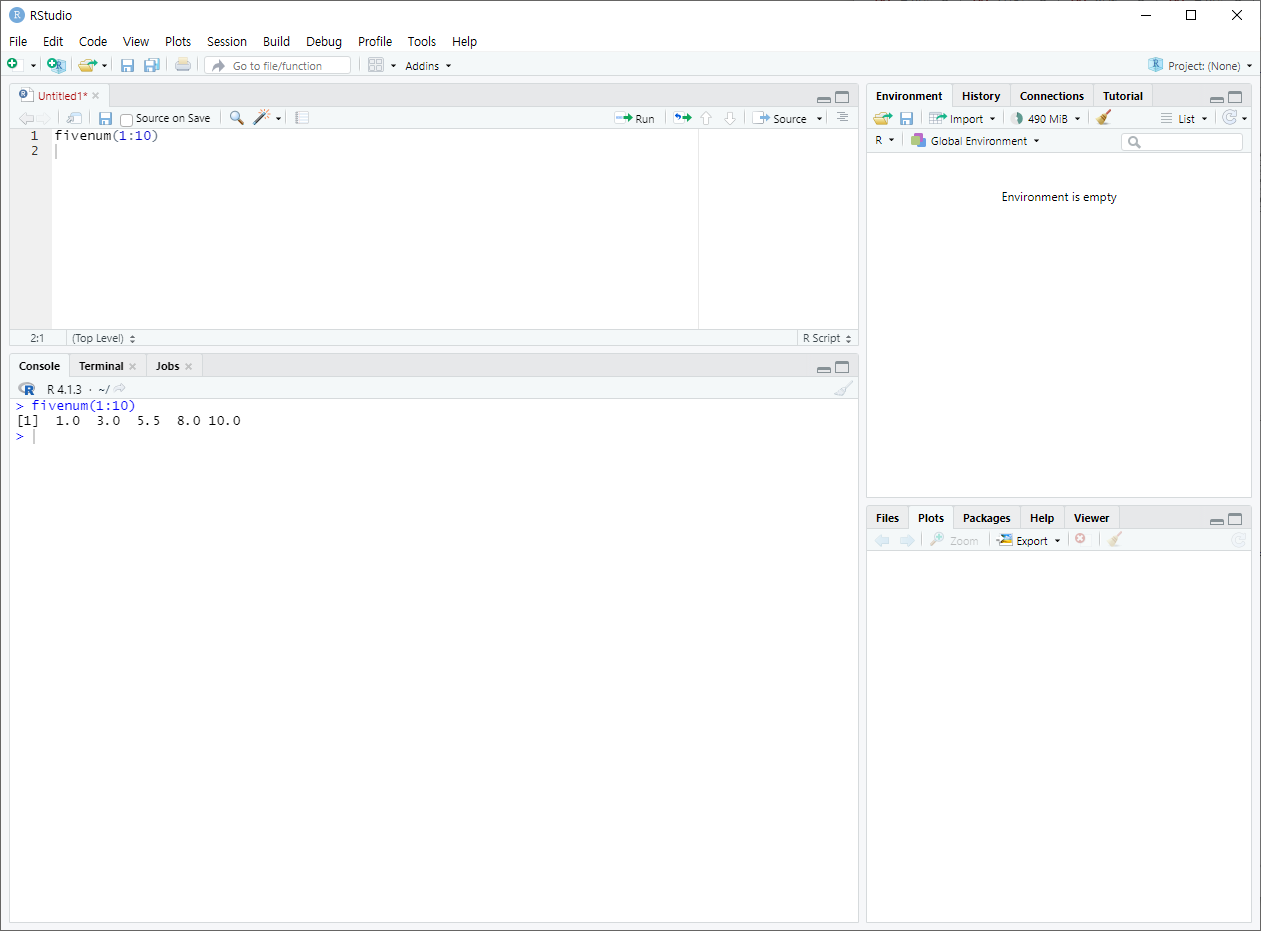Go back source location arrow in editor
1261x931 pixels.
tap(26, 118)
